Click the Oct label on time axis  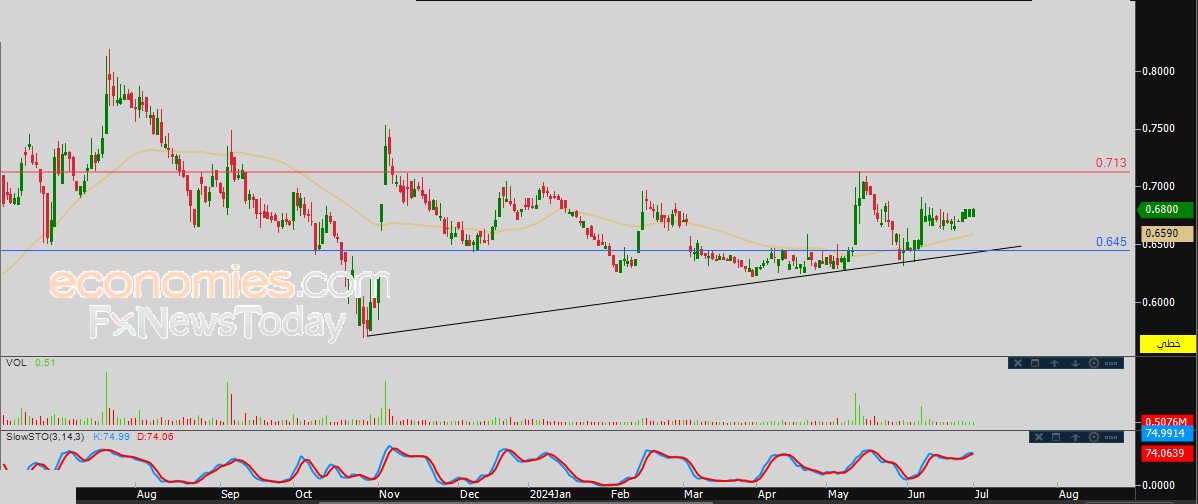point(303,495)
